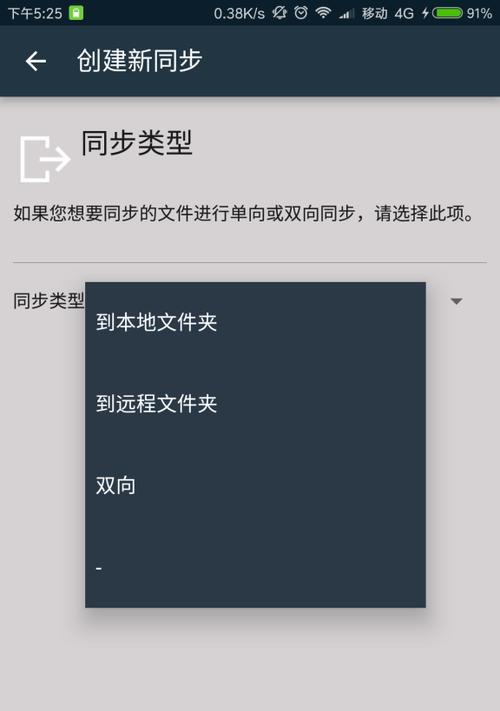Image resolution: width=500 pixels, height=711 pixels.
Task: Select the dash empty option in list
Action: [255, 567]
